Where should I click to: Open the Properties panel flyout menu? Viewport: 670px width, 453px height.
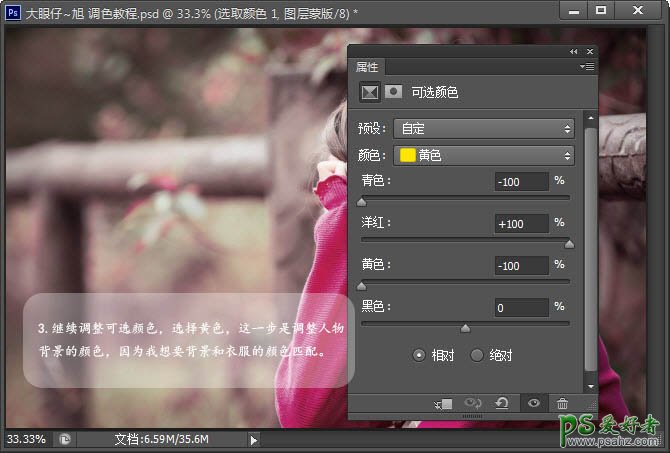coord(586,67)
